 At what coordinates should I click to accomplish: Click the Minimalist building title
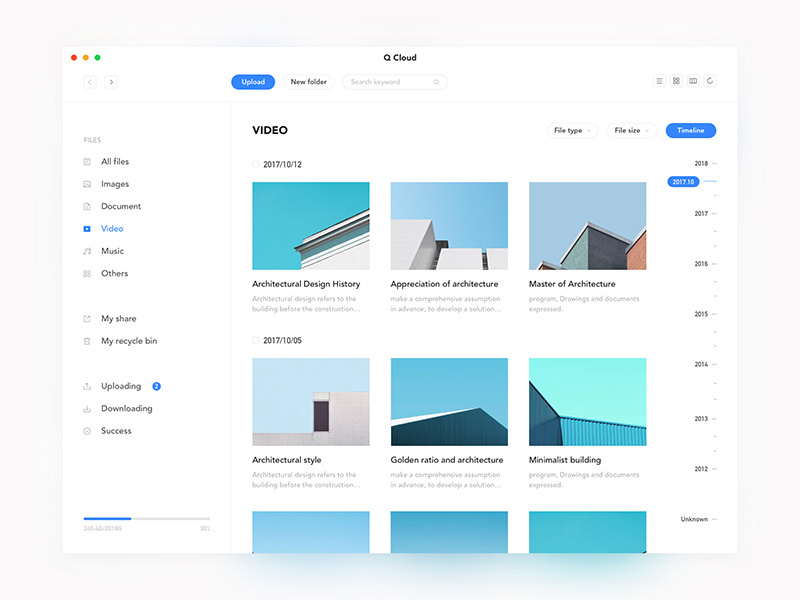[x=565, y=460]
